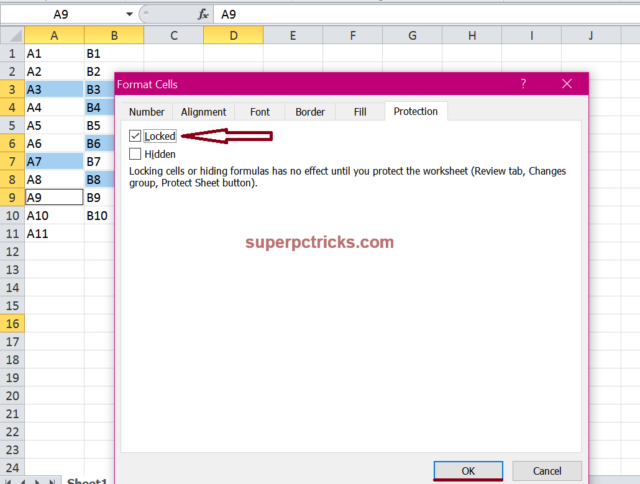Screen dimensions: 640x484
Task: Select column I header
Action: (x=531, y=36)
